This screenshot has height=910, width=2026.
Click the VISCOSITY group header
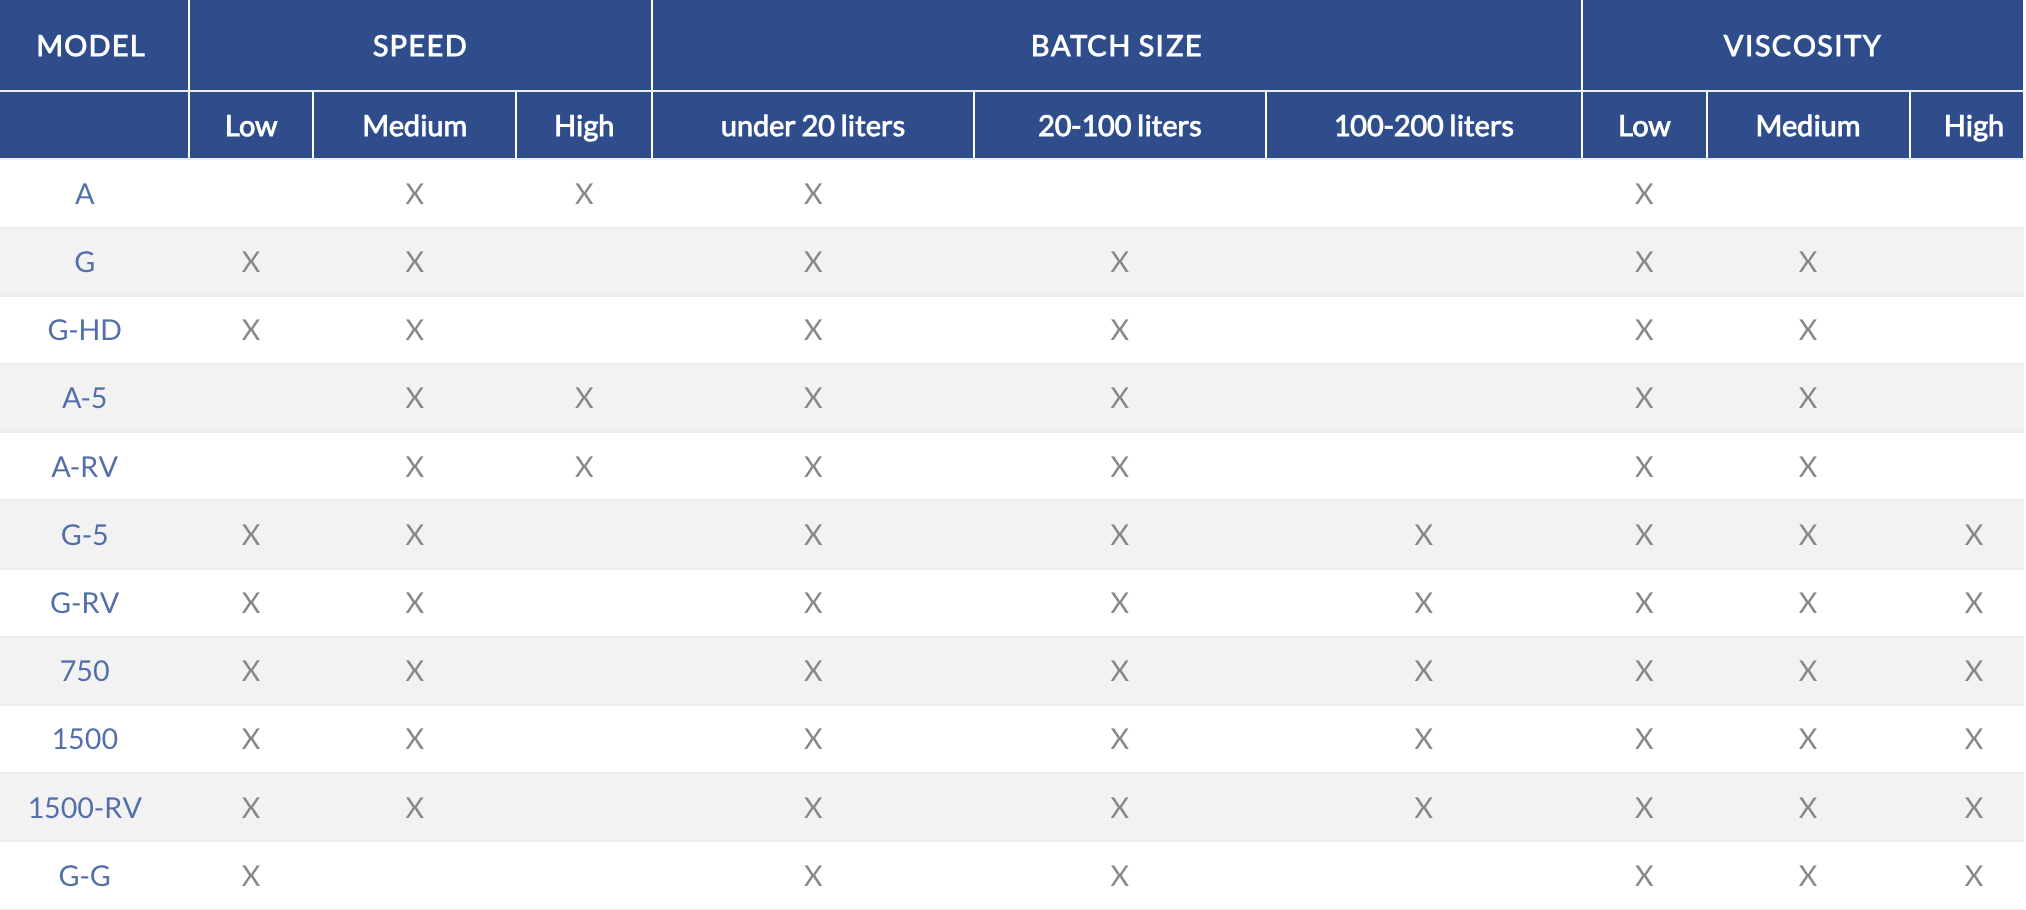point(1802,46)
